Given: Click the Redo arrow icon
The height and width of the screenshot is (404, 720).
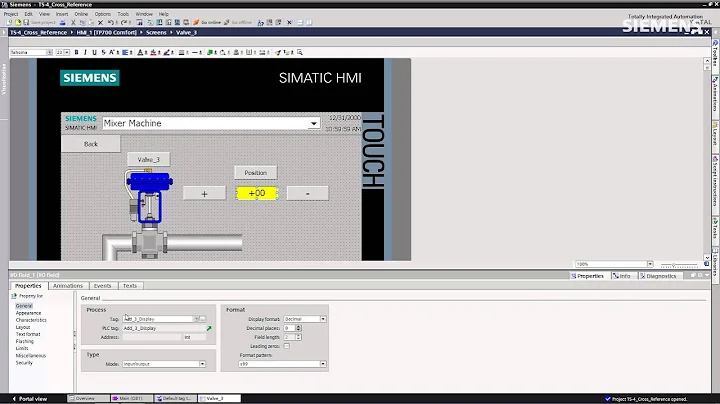Looking at the screenshot, I should [x=124, y=22].
